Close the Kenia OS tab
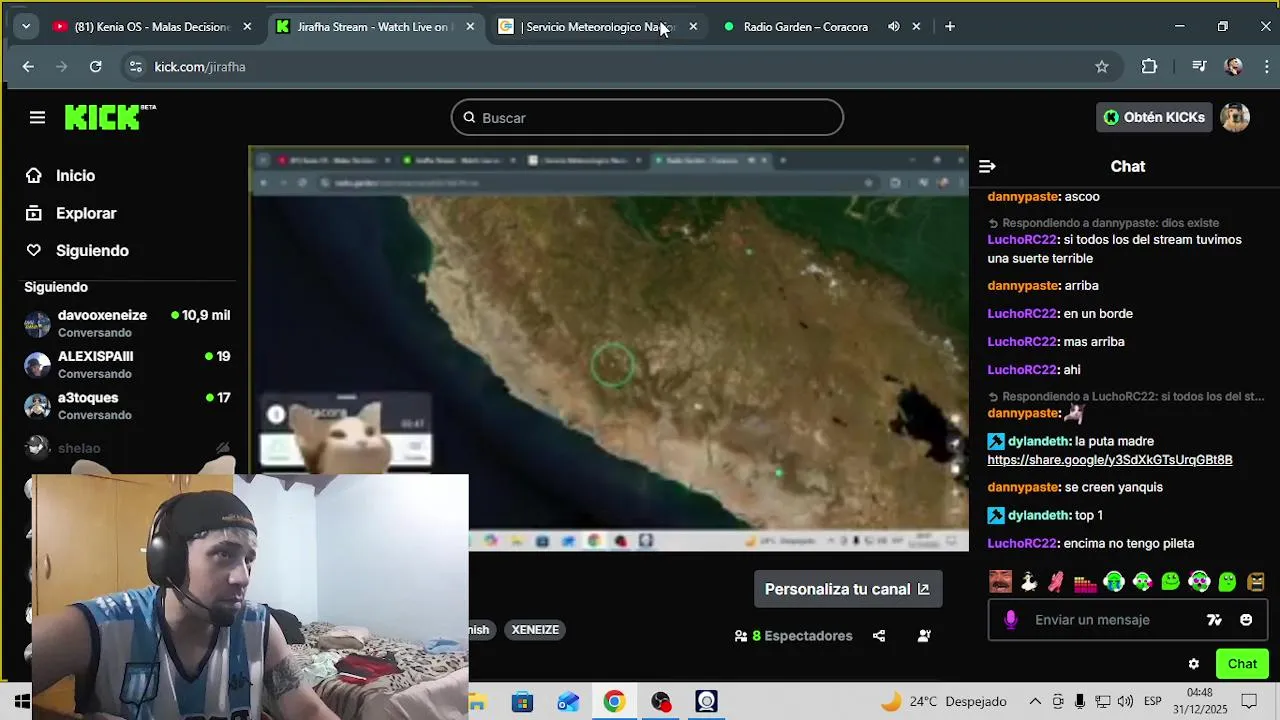The image size is (1280, 720). pyautogui.click(x=247, y=27)
